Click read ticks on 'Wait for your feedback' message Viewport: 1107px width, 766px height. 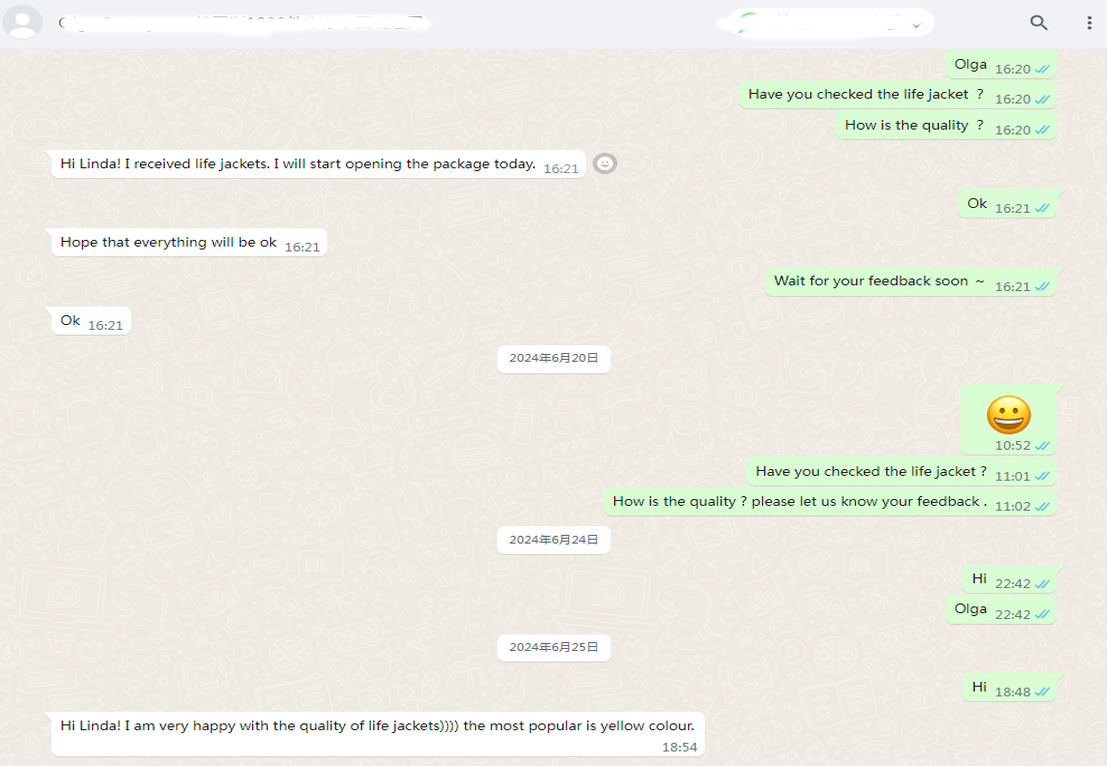1042,286
